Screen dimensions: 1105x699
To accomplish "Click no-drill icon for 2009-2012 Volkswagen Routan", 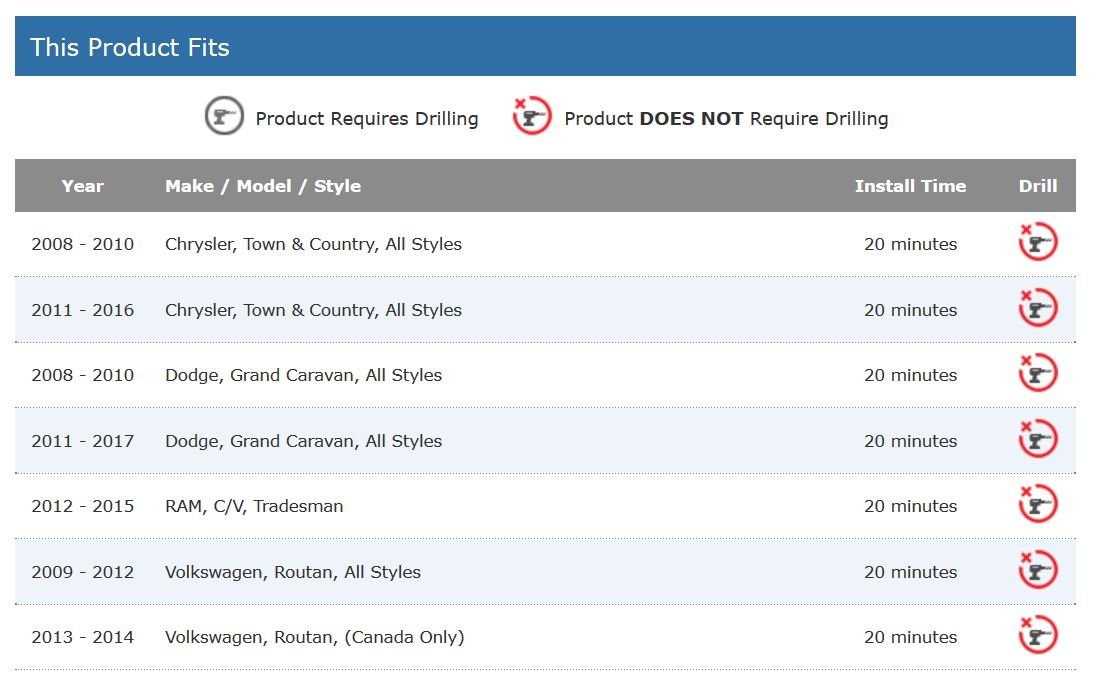I will pos(1038,570).
